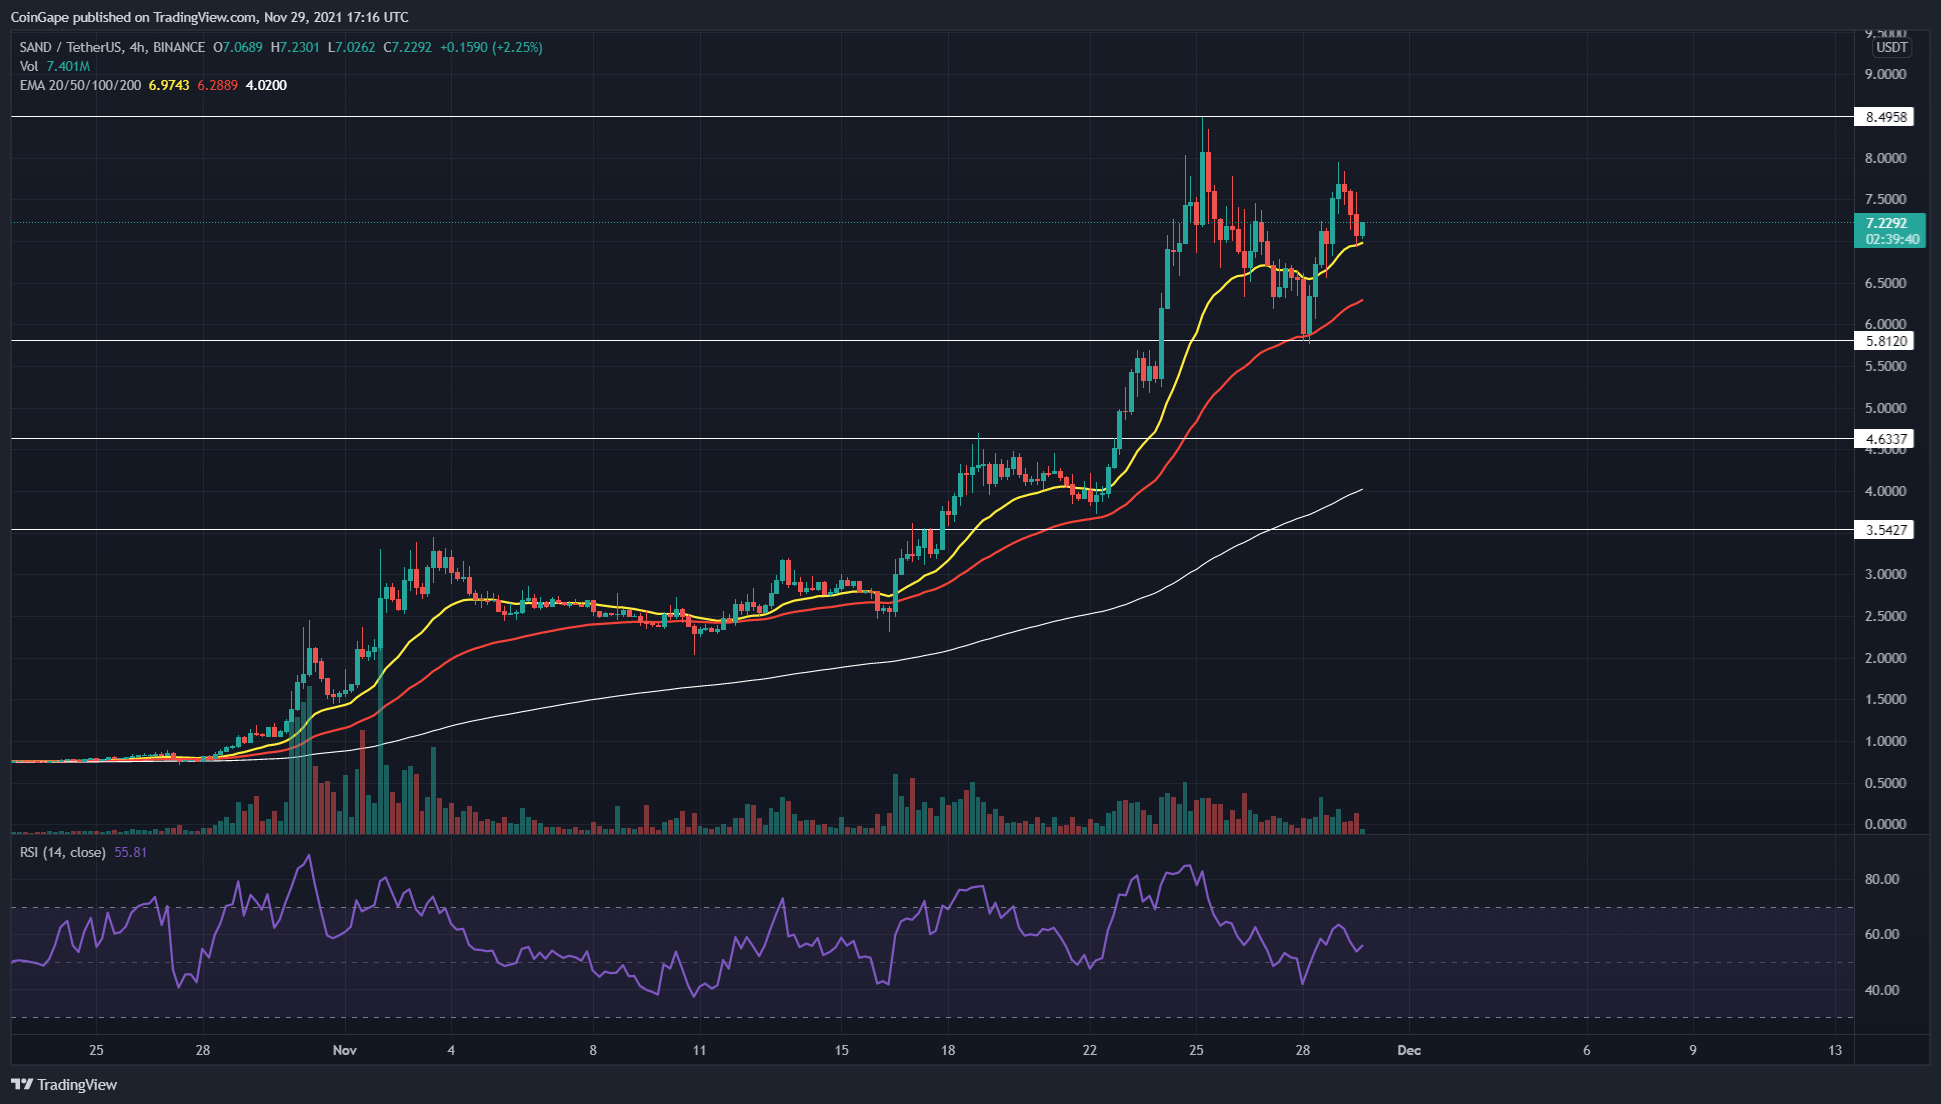Click the 5.8120 support level price label
Screen dimensions: 1941x1104
[1884, 341]
